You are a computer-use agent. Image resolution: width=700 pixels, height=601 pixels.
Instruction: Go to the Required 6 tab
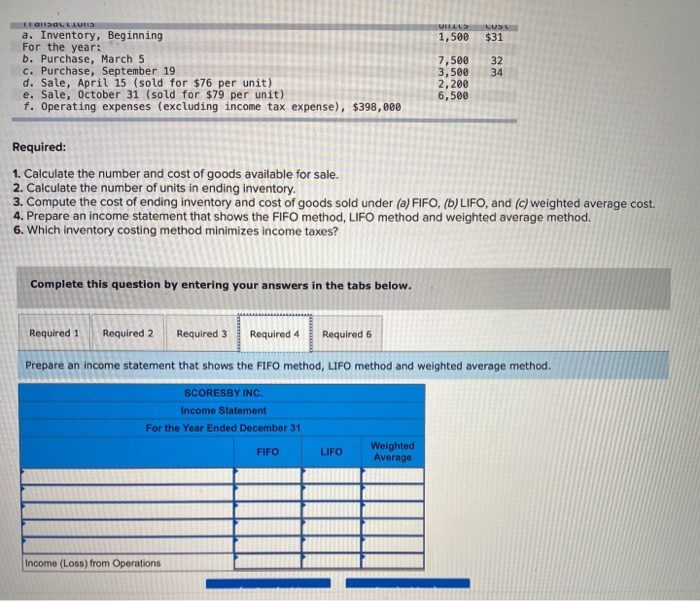[347, 334]
